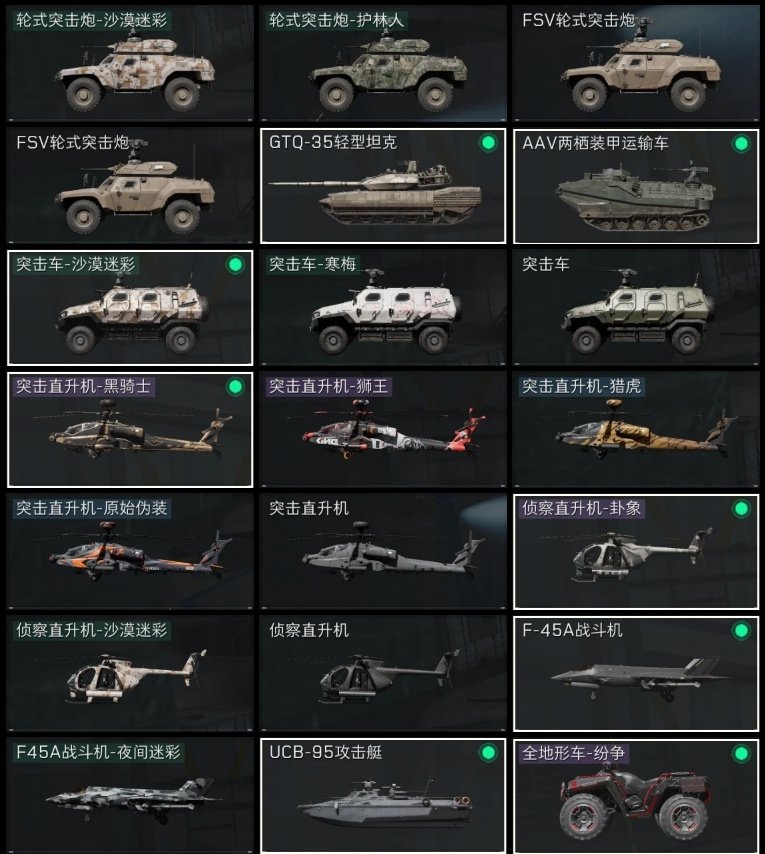The image size is (765, 854).
Task: Select the 突击直升机-狮王 helicopter skin
Action: (x=383, y=430)
